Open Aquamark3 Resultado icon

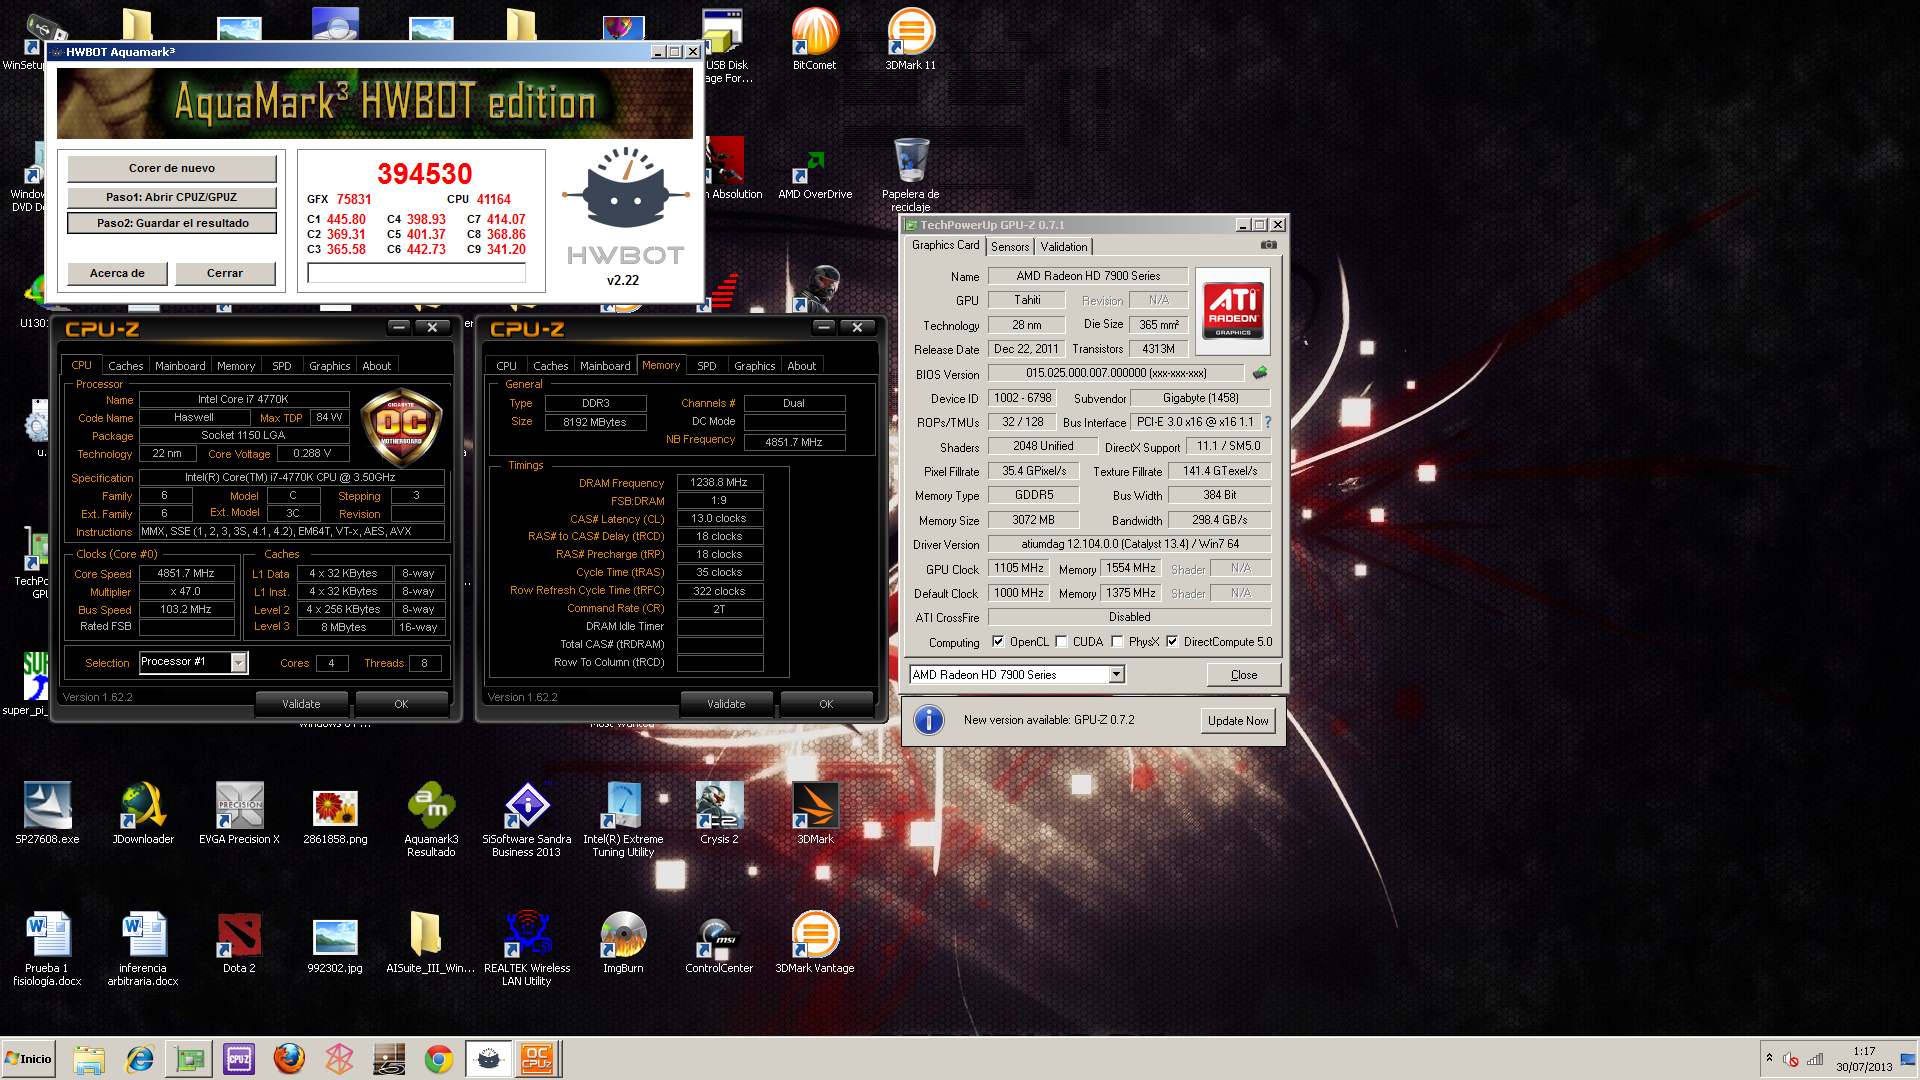[x=431, y=819]
